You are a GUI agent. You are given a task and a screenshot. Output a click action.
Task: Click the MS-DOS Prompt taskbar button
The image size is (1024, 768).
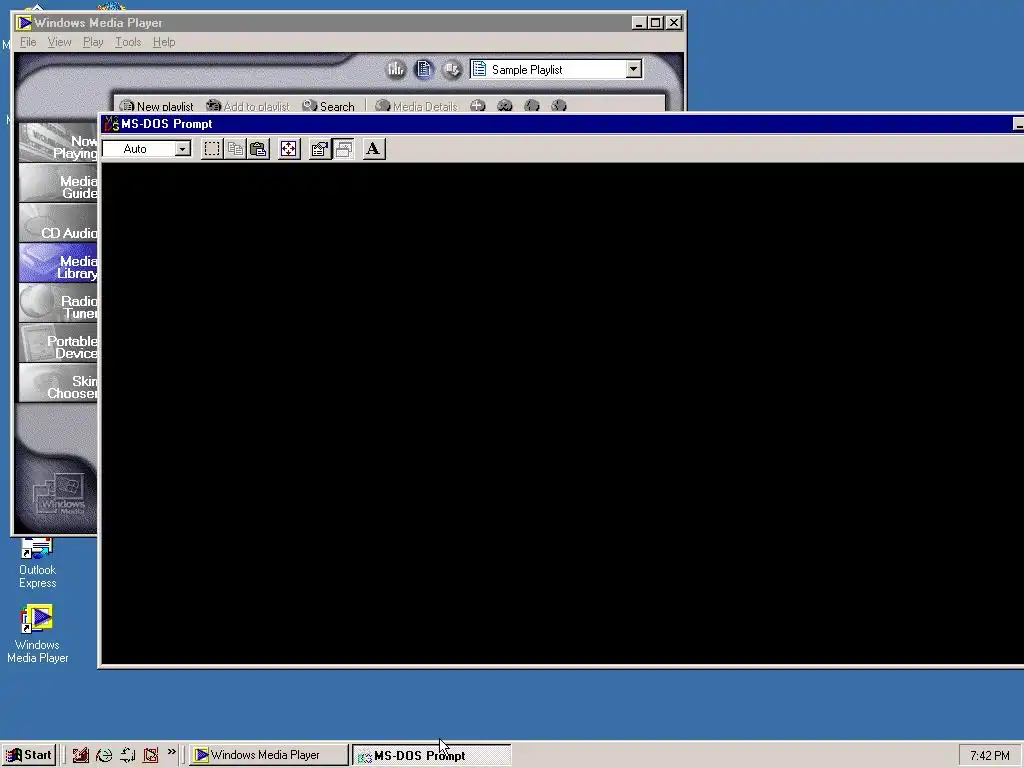(431, 755)
